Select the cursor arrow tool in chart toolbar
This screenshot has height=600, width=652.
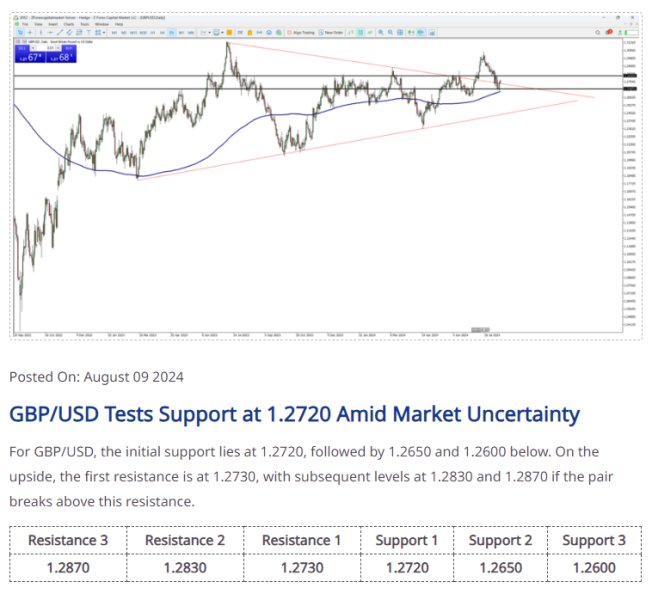[x=20, y=32]
